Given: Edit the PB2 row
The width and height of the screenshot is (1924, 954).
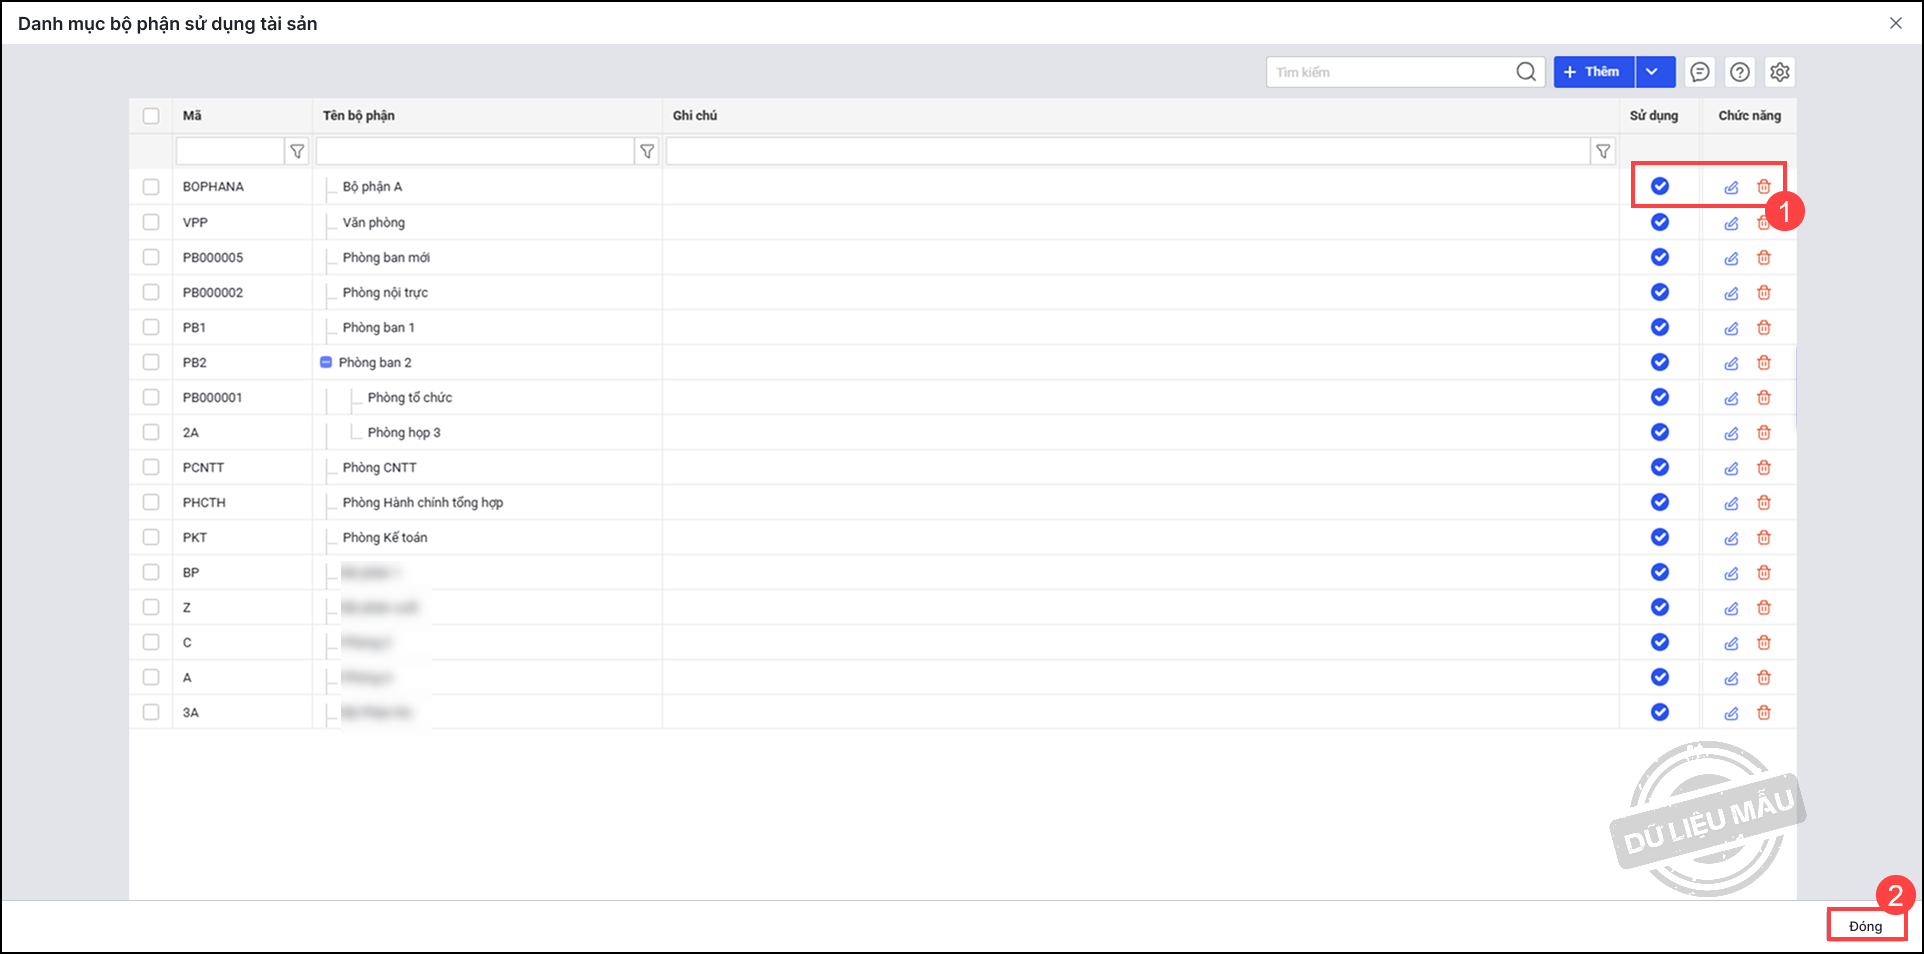Looking at the screenshot, I should point(1731,363).
